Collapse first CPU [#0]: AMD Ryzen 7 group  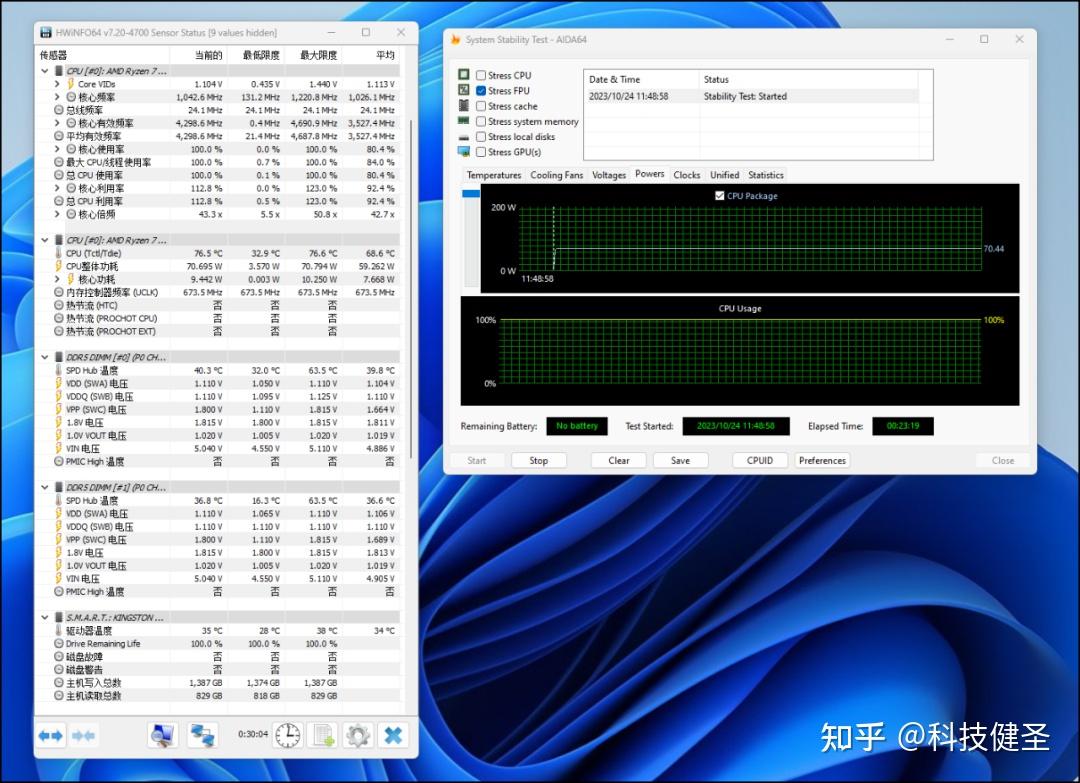(45, 71)
